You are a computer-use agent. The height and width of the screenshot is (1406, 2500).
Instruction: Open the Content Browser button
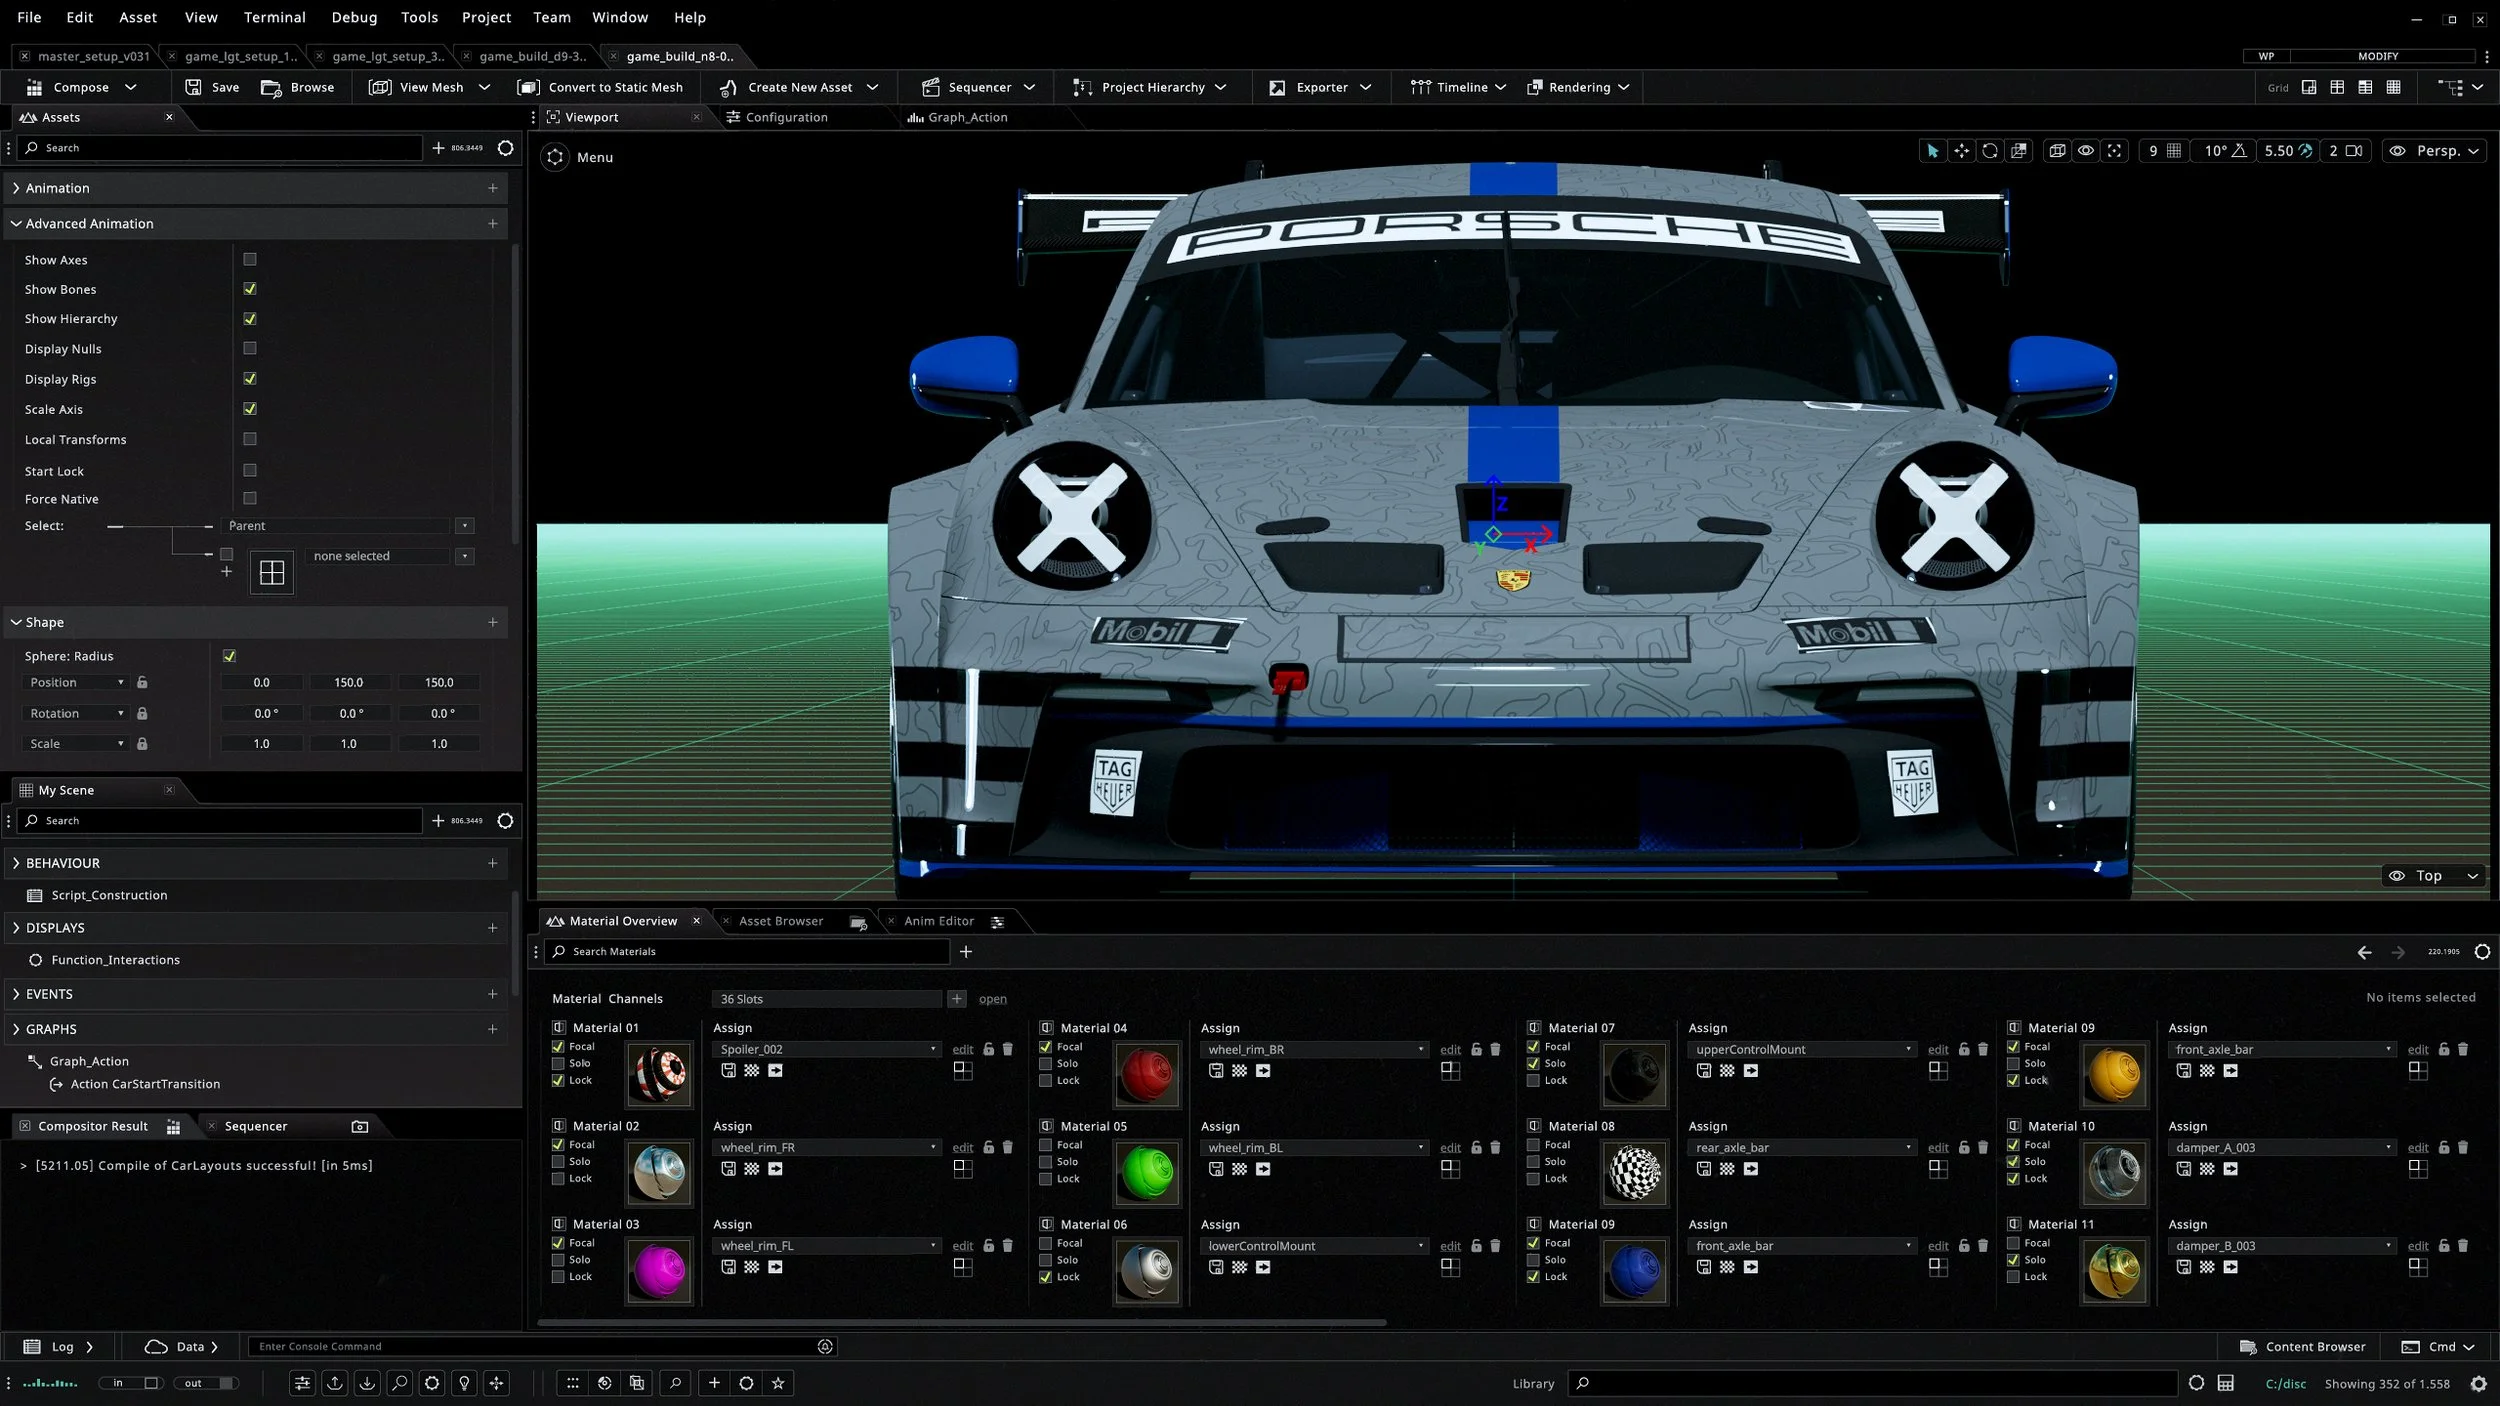pos(2302,1347)
